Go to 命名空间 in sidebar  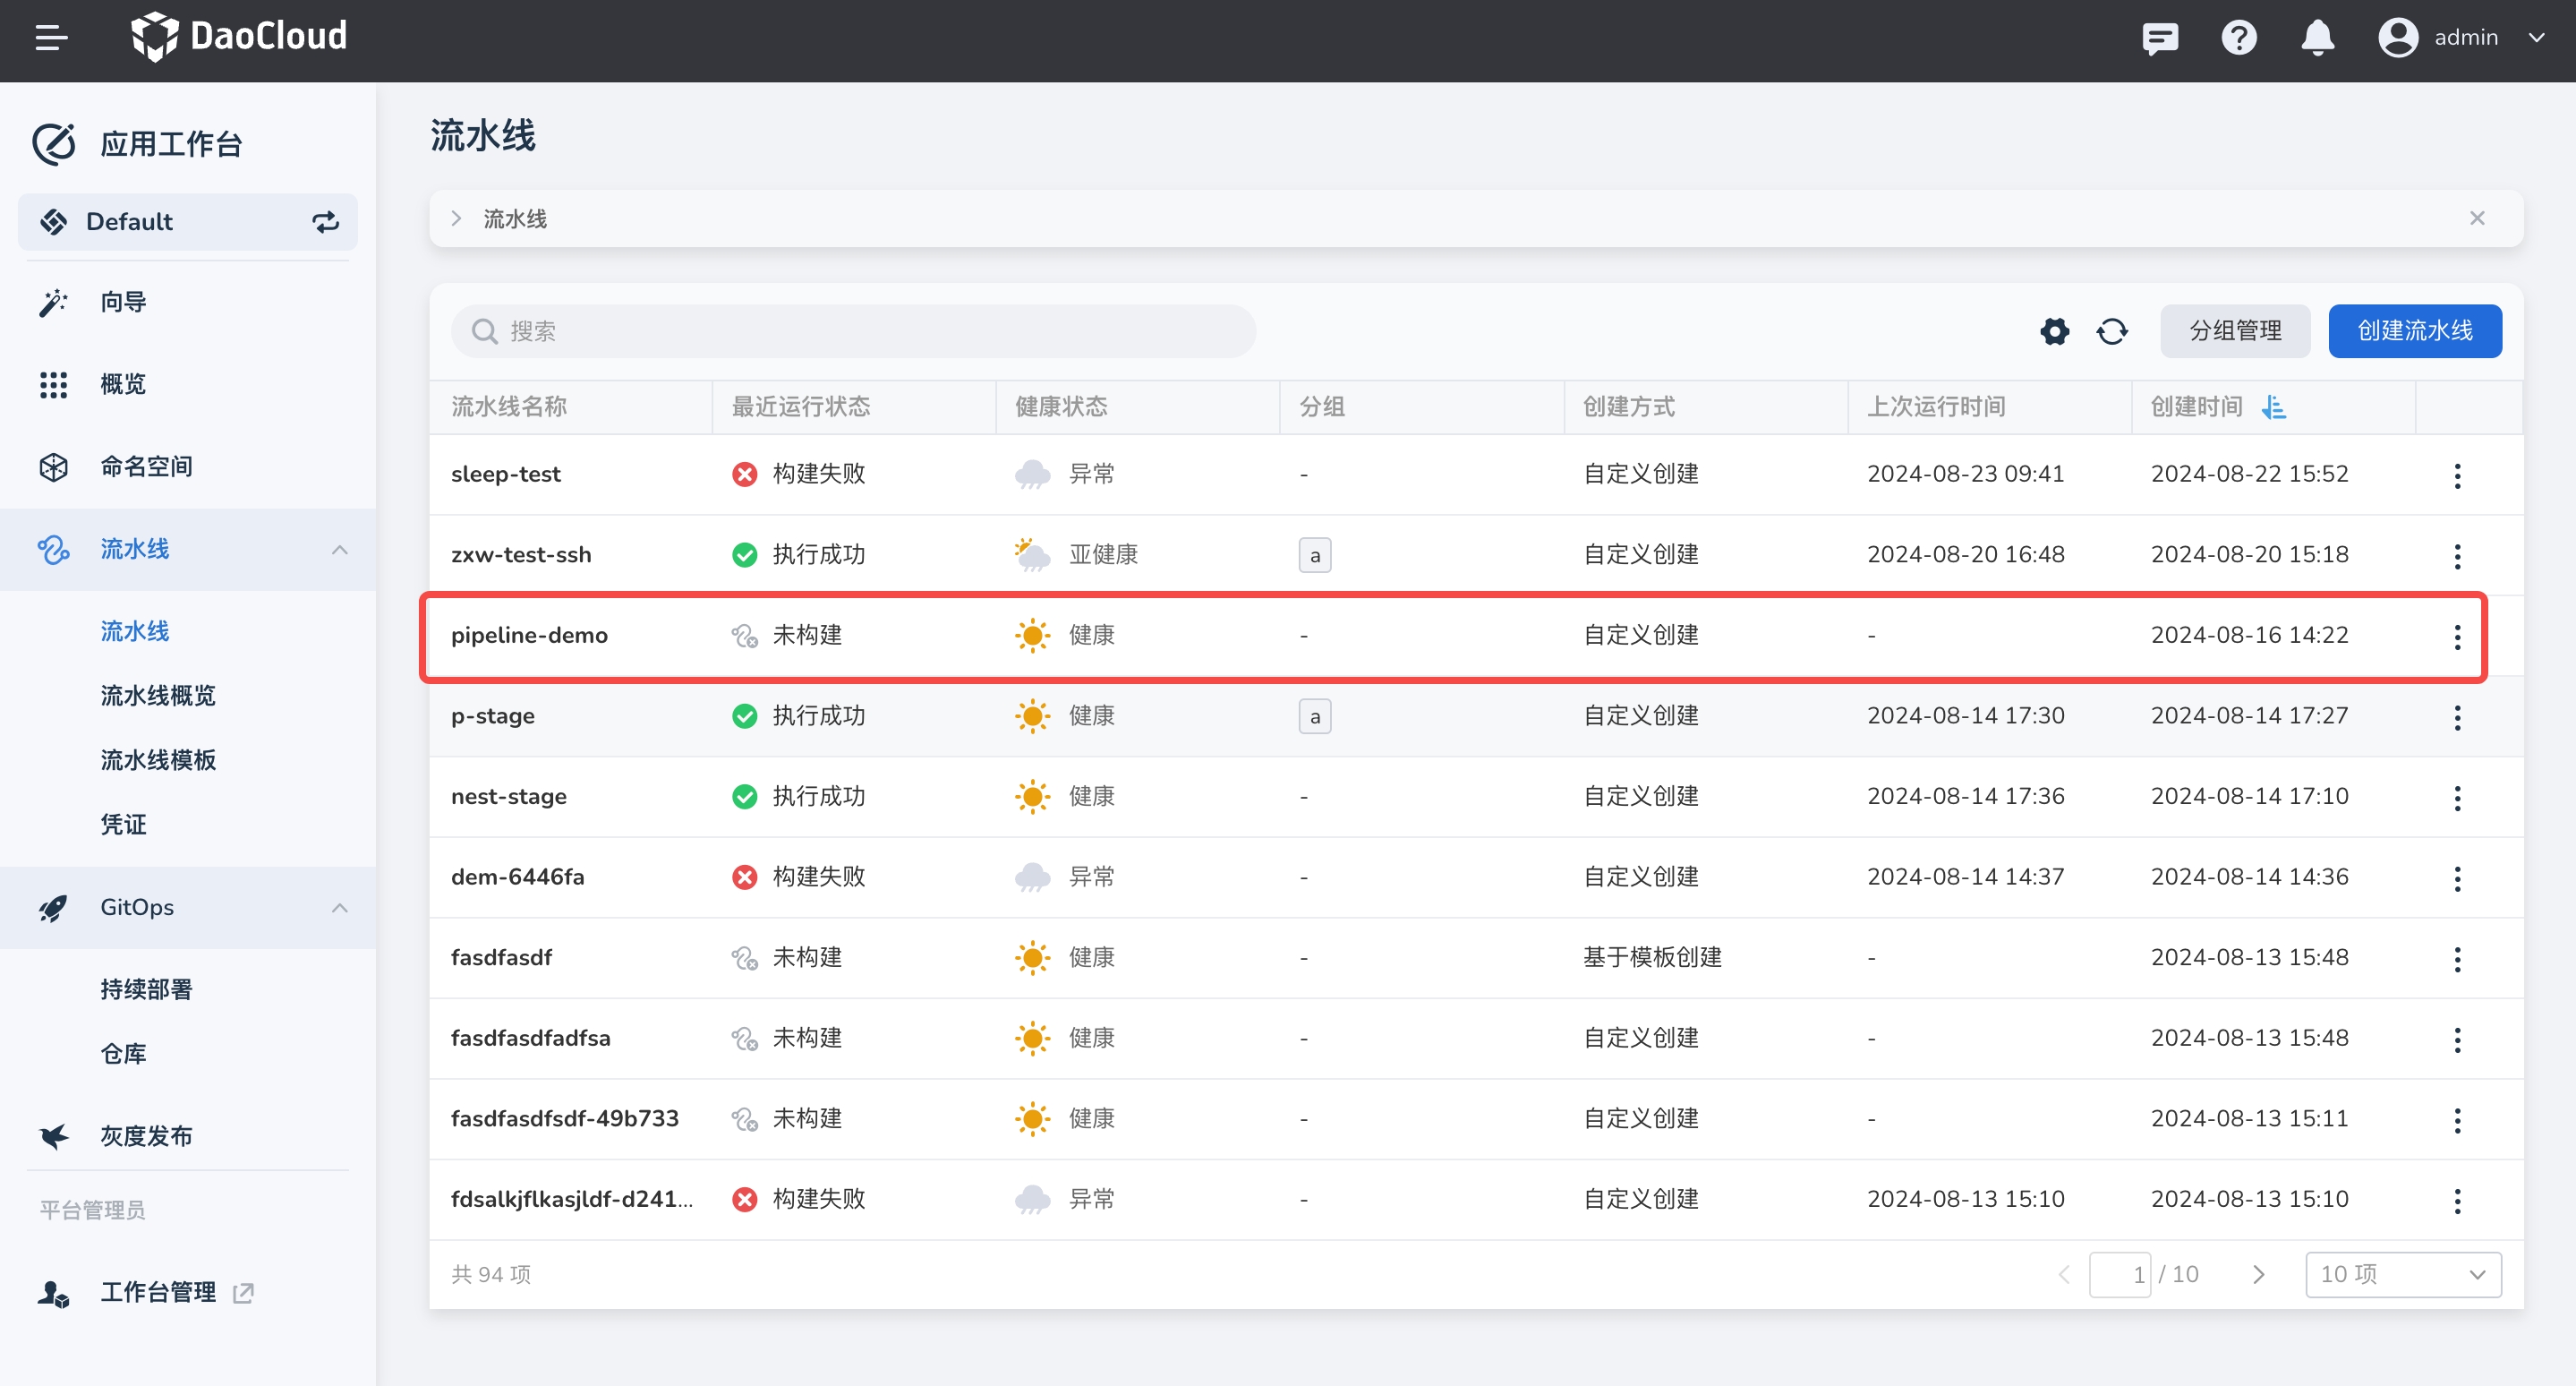coord(146,467)
